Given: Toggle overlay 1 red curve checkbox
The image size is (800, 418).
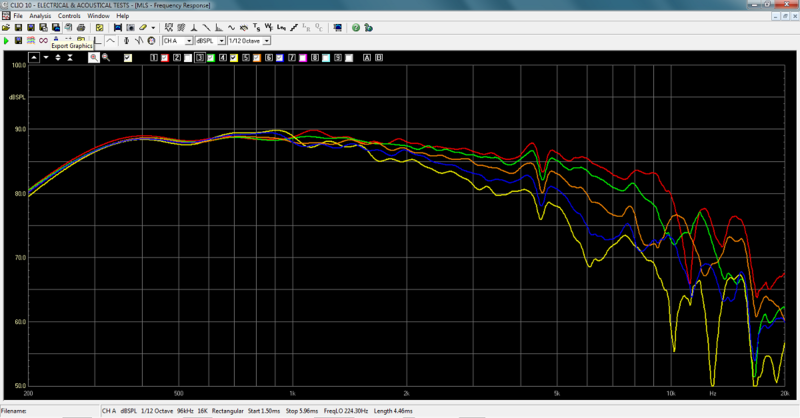Looking at the screenshot, I should tap(165, 58).
